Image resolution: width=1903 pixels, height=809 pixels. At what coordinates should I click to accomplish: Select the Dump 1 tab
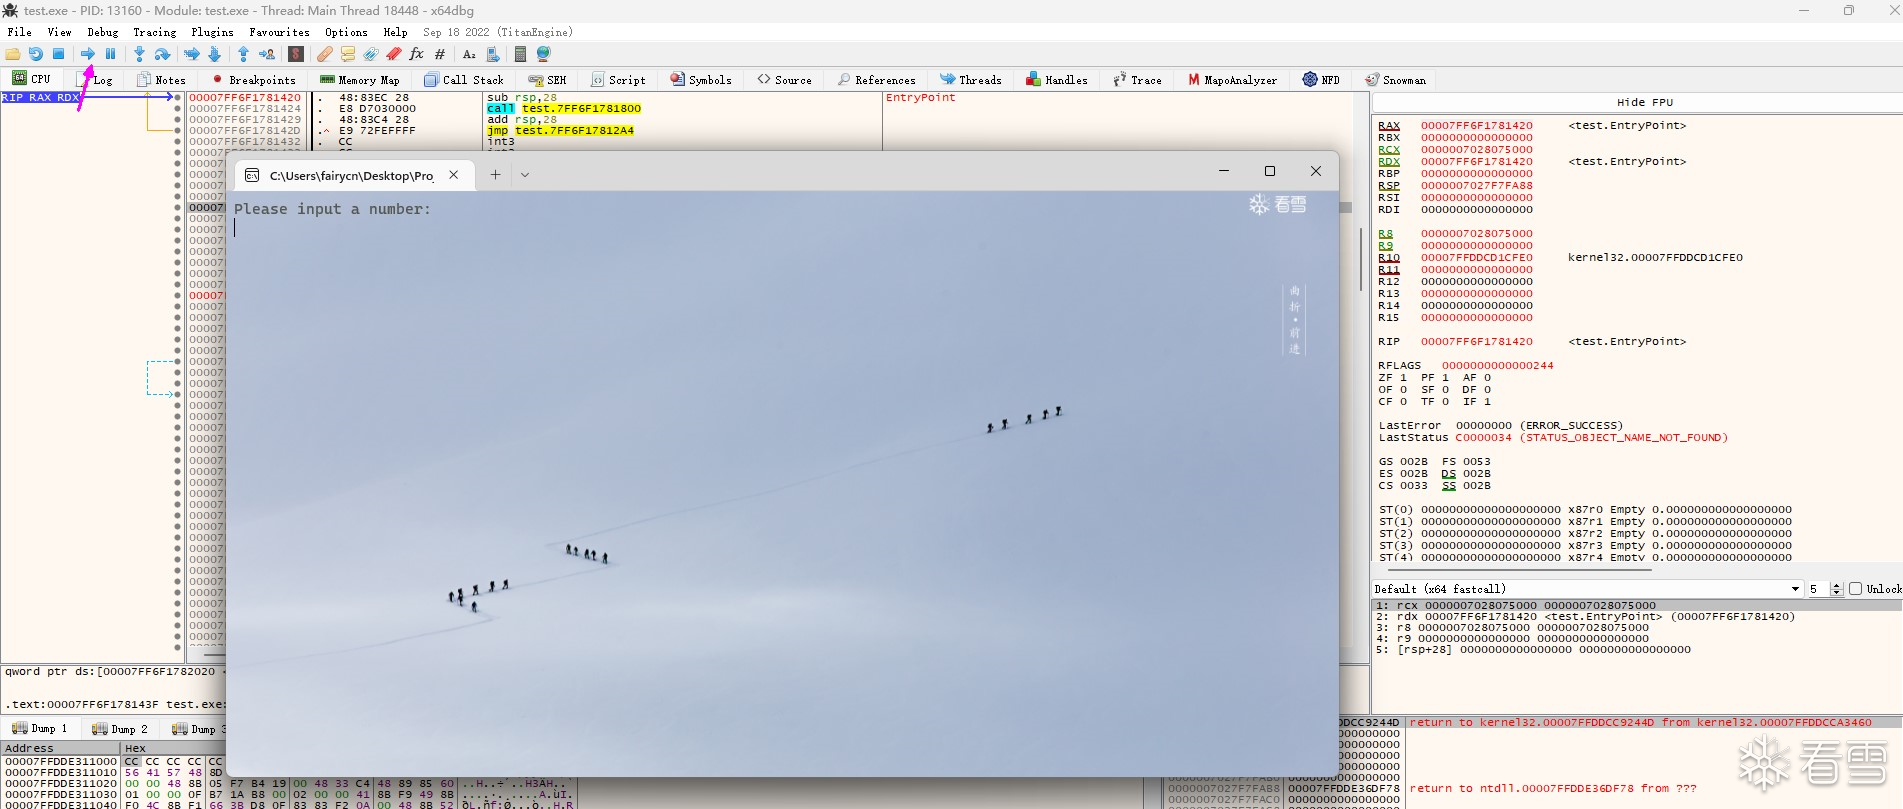tap(40, 729)
